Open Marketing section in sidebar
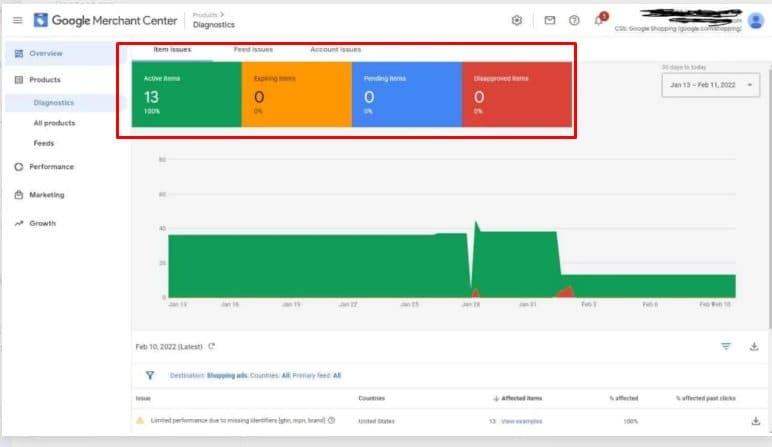 click(47, 195)
